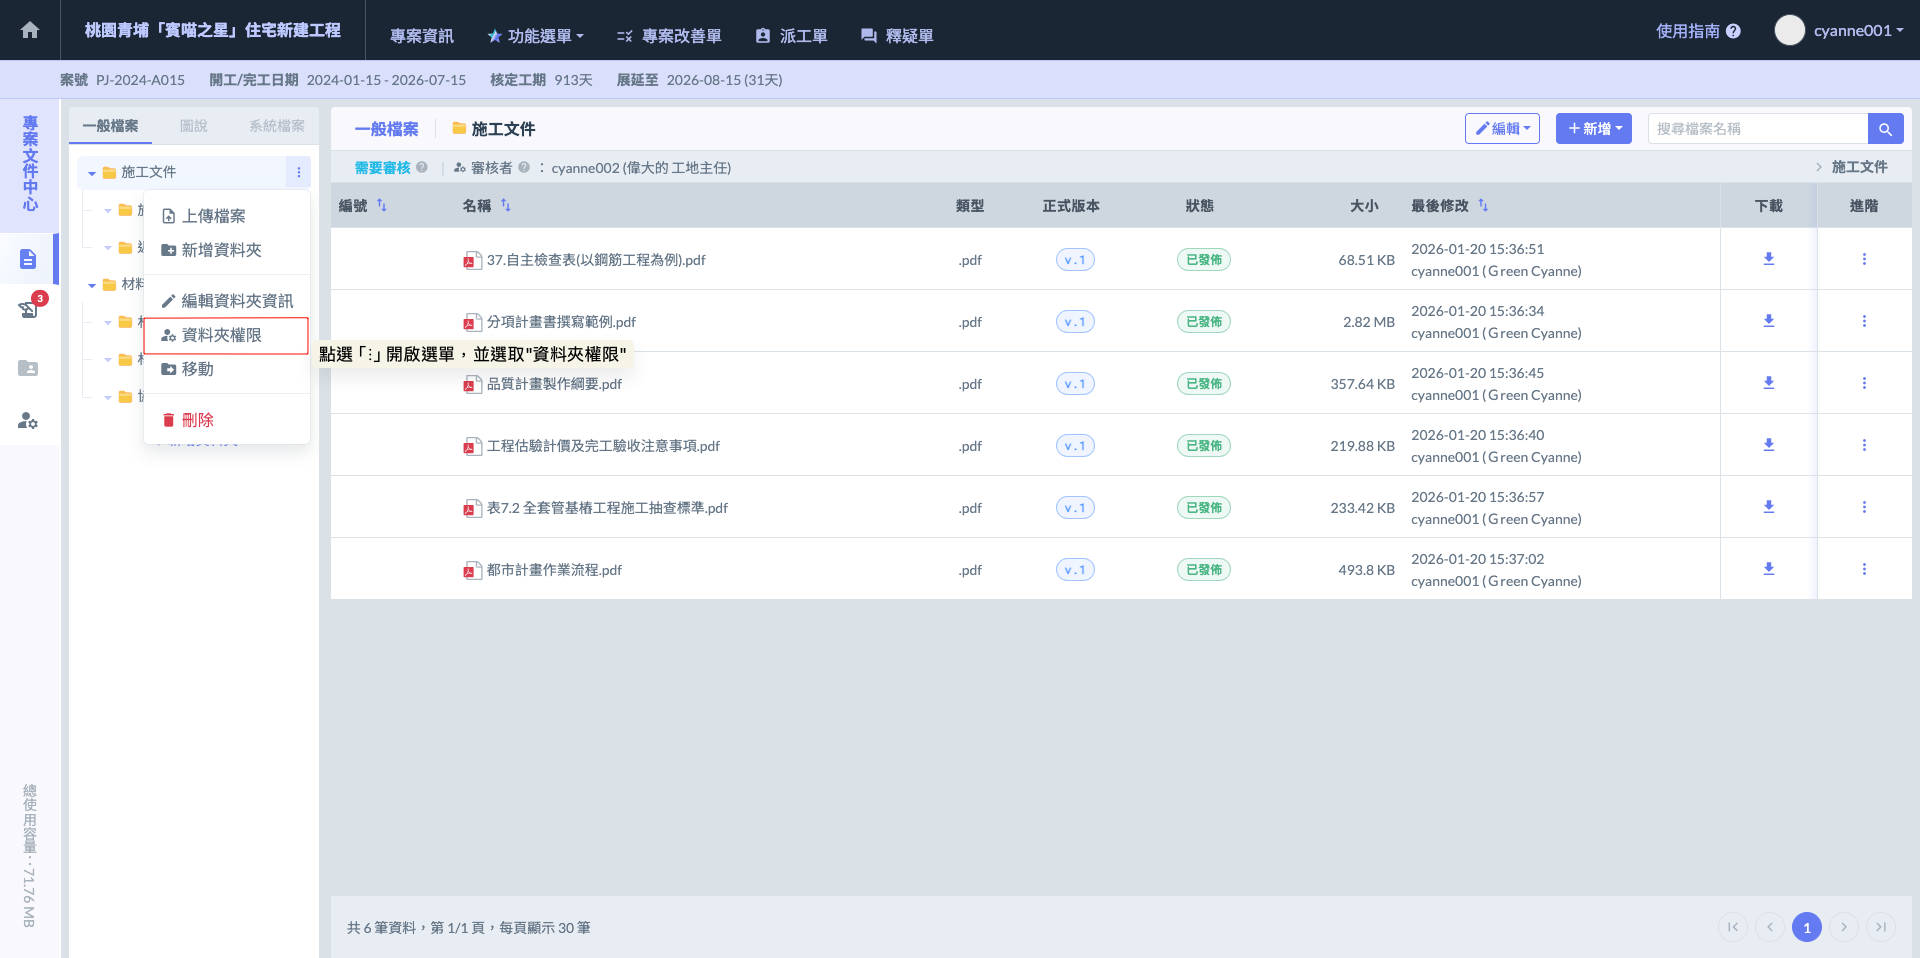This screenshot has height=958, width=1920.
Task: Click the search magnifier button
Action: 1885,129
